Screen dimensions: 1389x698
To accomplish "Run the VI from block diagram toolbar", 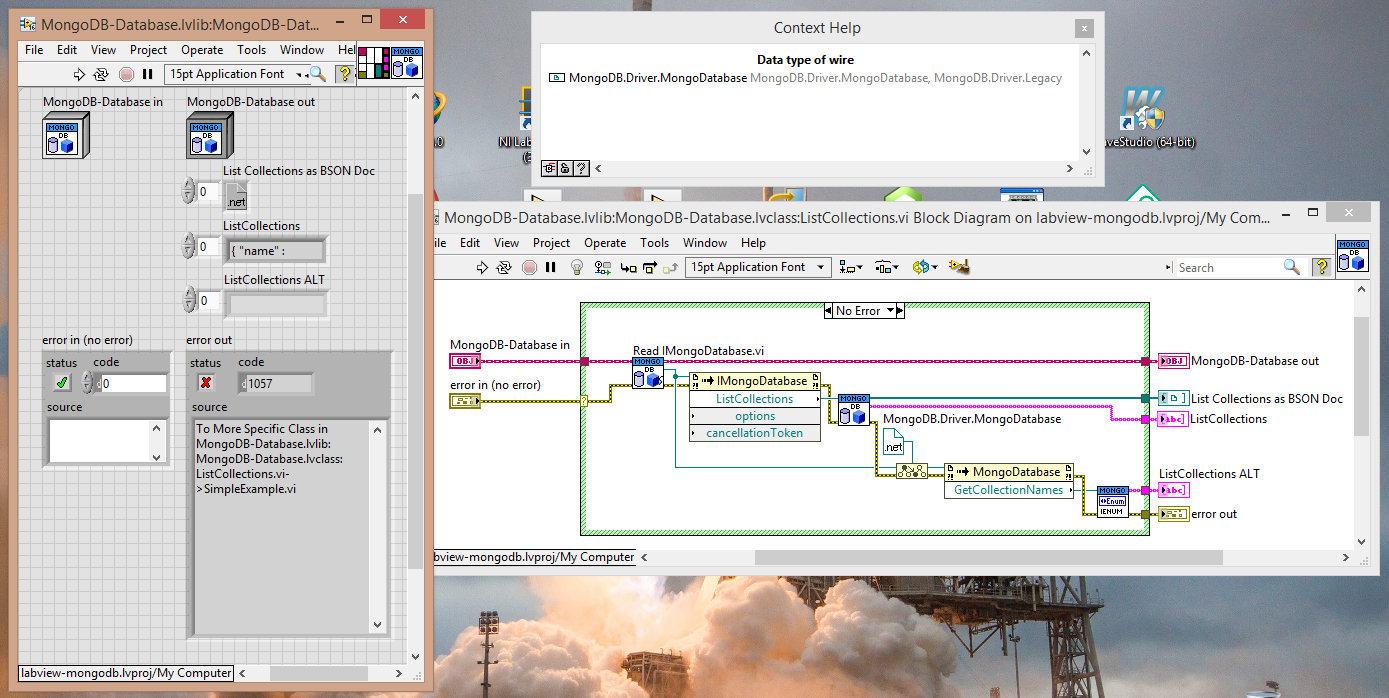I will (x=482, y=267).
